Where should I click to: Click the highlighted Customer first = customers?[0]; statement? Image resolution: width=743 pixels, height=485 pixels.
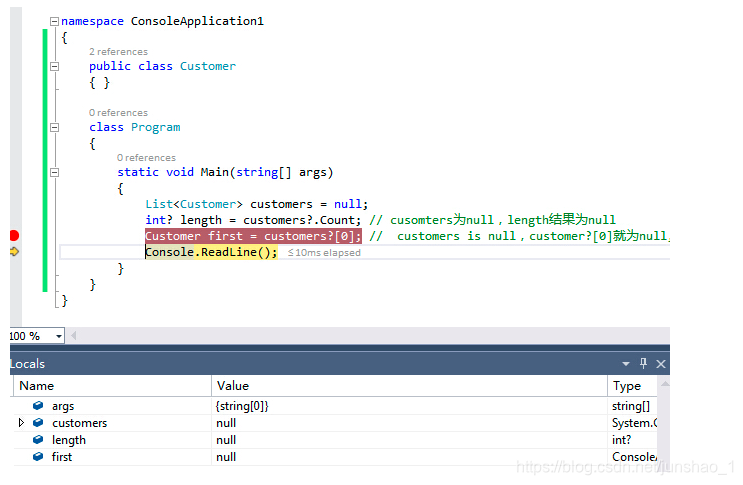click(254, 236)
